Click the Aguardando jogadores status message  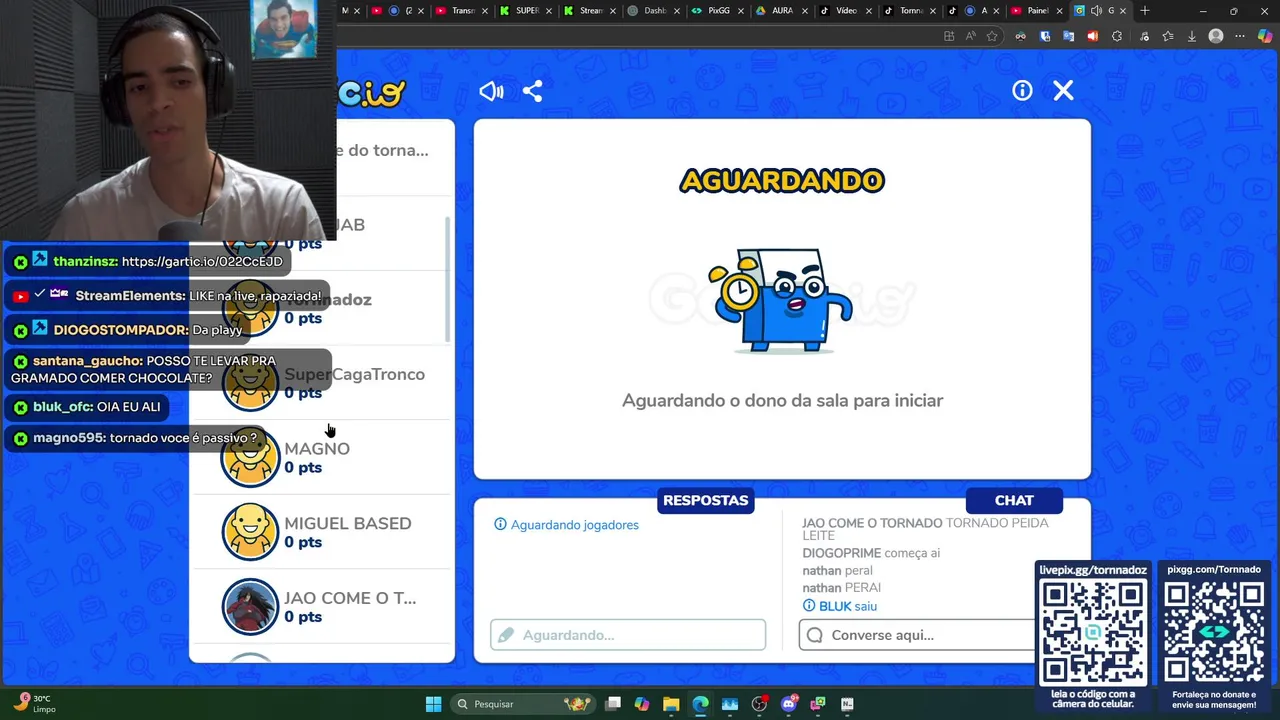[567, 525]
